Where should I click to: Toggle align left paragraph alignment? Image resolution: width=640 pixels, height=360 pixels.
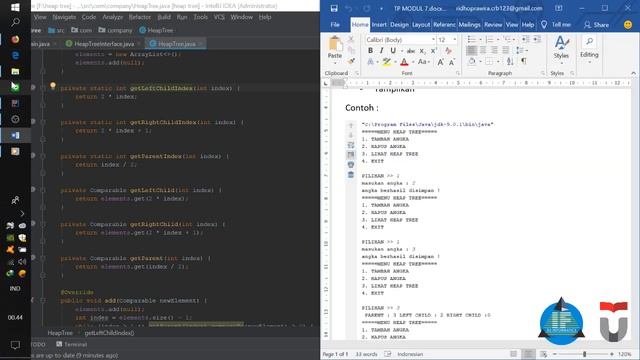click(471, 50)
